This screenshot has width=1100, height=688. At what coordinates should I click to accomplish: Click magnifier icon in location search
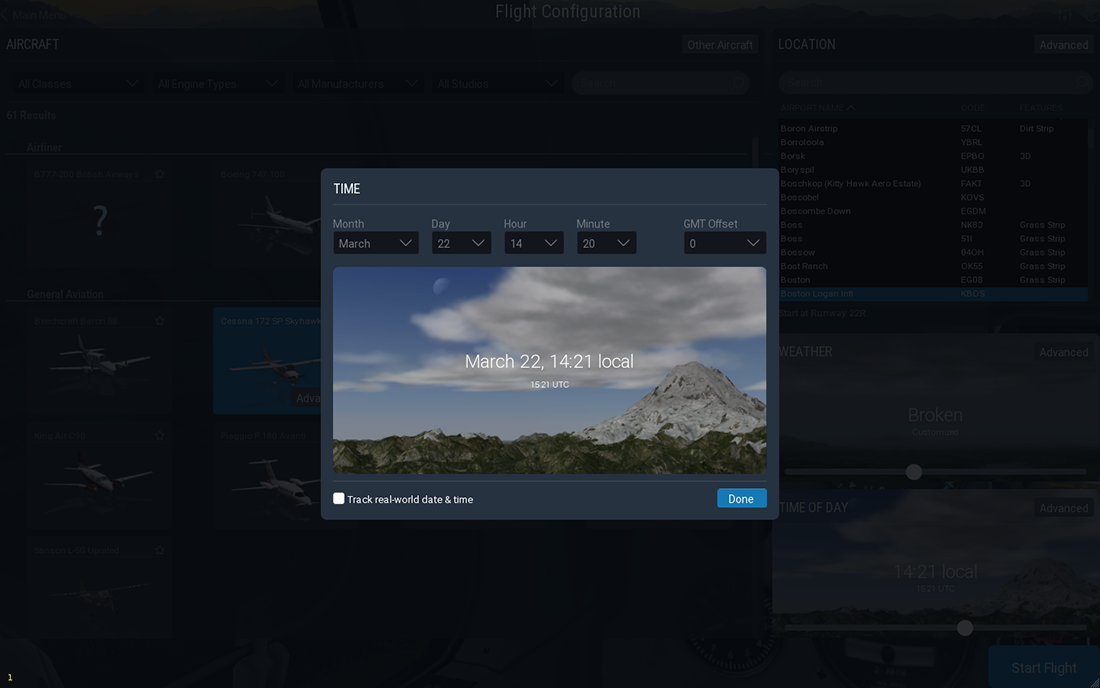[x=1081, y=83]
